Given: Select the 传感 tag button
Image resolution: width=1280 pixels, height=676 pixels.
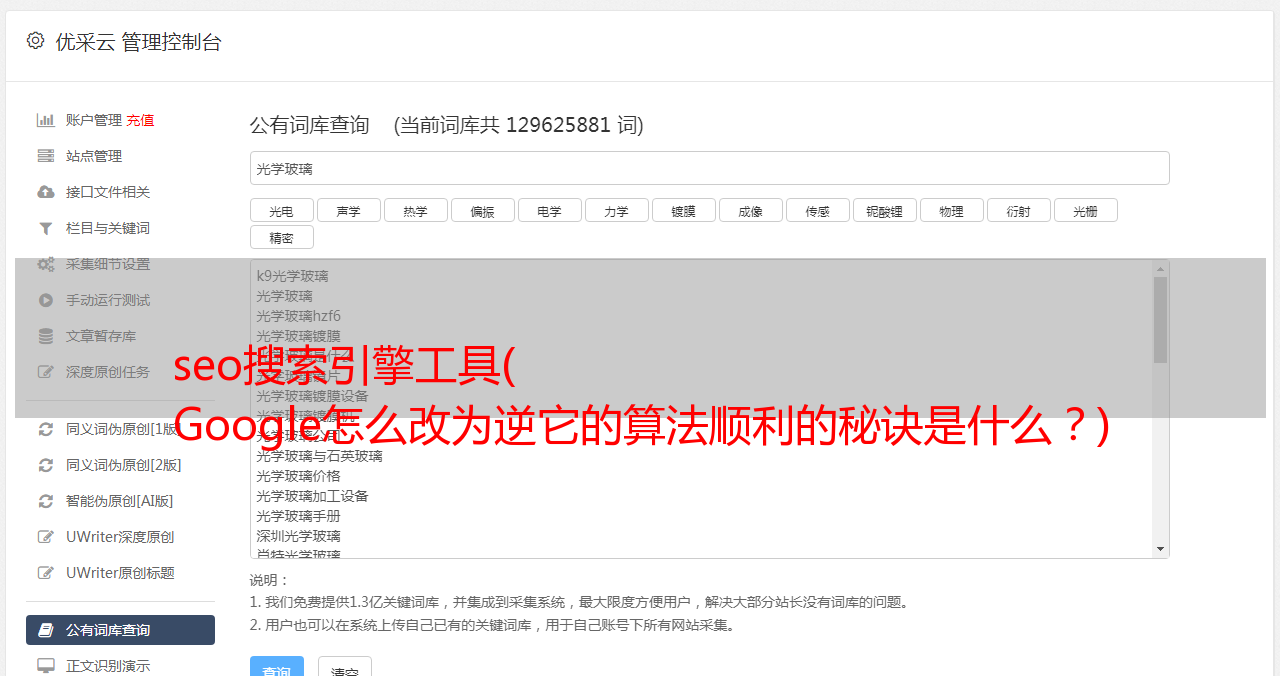Looking at the screenshot, I should coord(817,210).
